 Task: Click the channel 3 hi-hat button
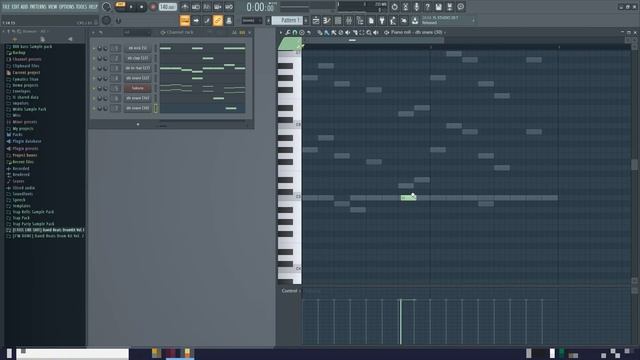tap(138, 68)
